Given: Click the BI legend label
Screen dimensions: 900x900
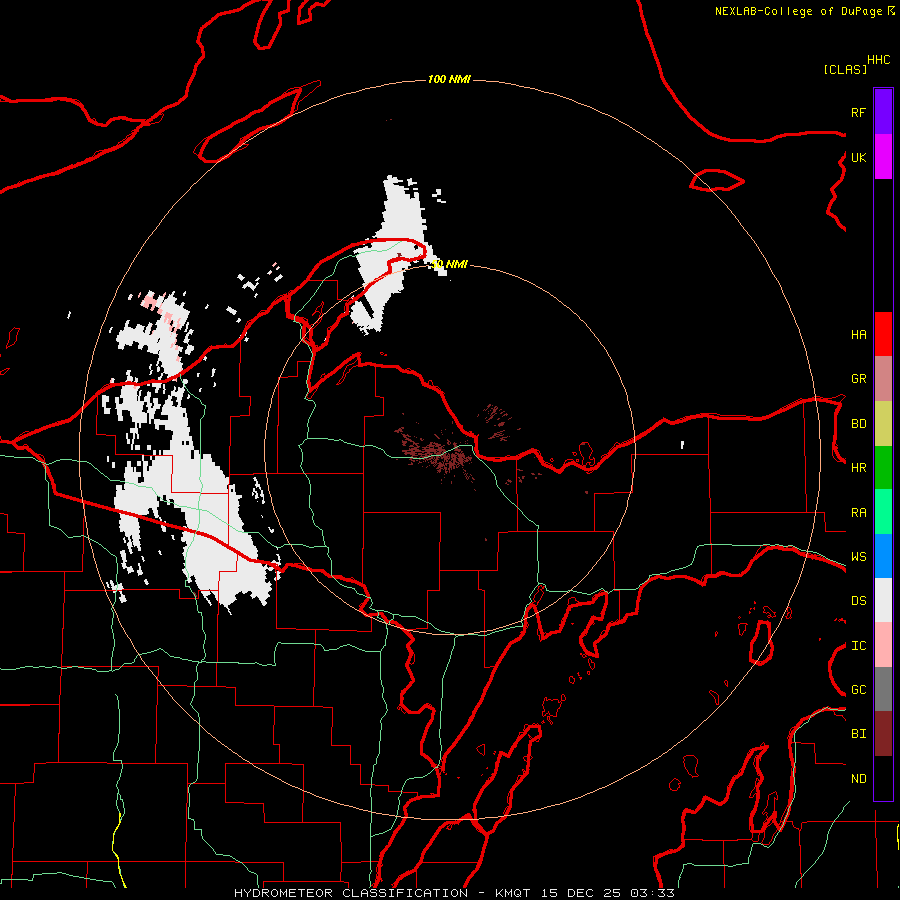Looking at the screenshot, I should [x=858, y=734].
